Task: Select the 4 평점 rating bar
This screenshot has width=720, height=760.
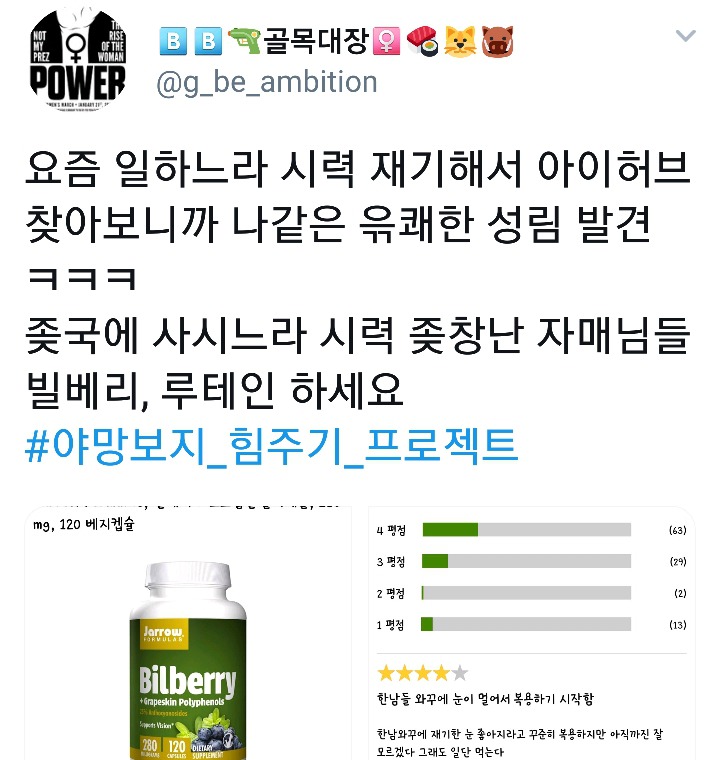Action: coord(527,530)
